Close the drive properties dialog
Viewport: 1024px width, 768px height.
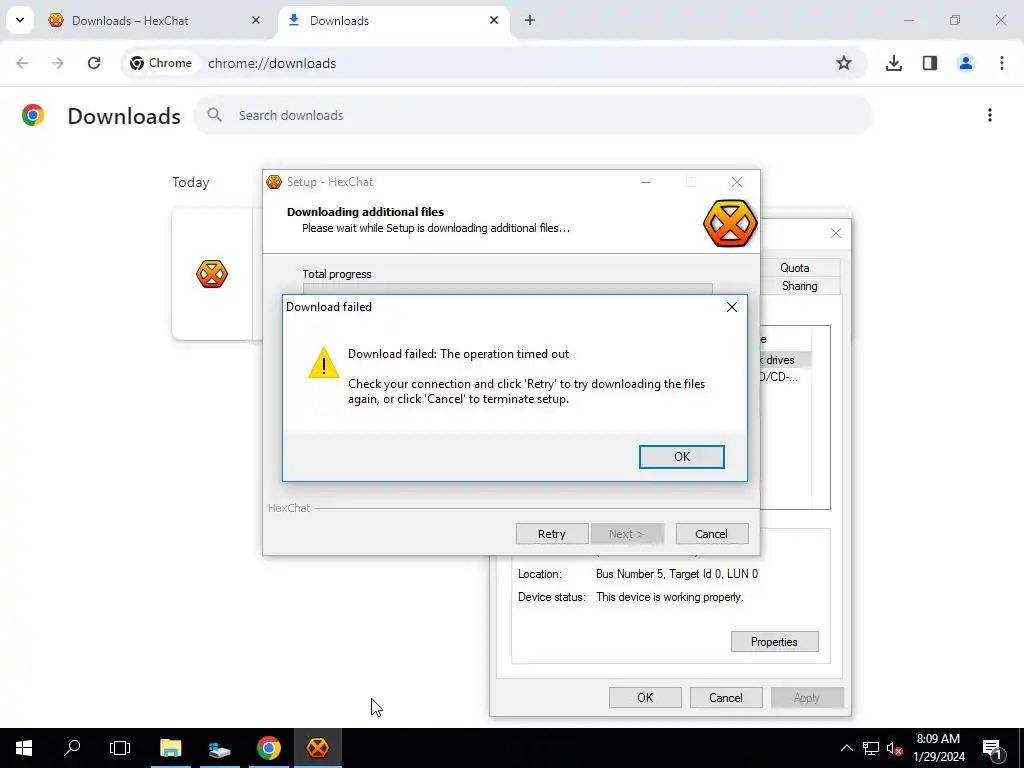(x=835, y=233)
